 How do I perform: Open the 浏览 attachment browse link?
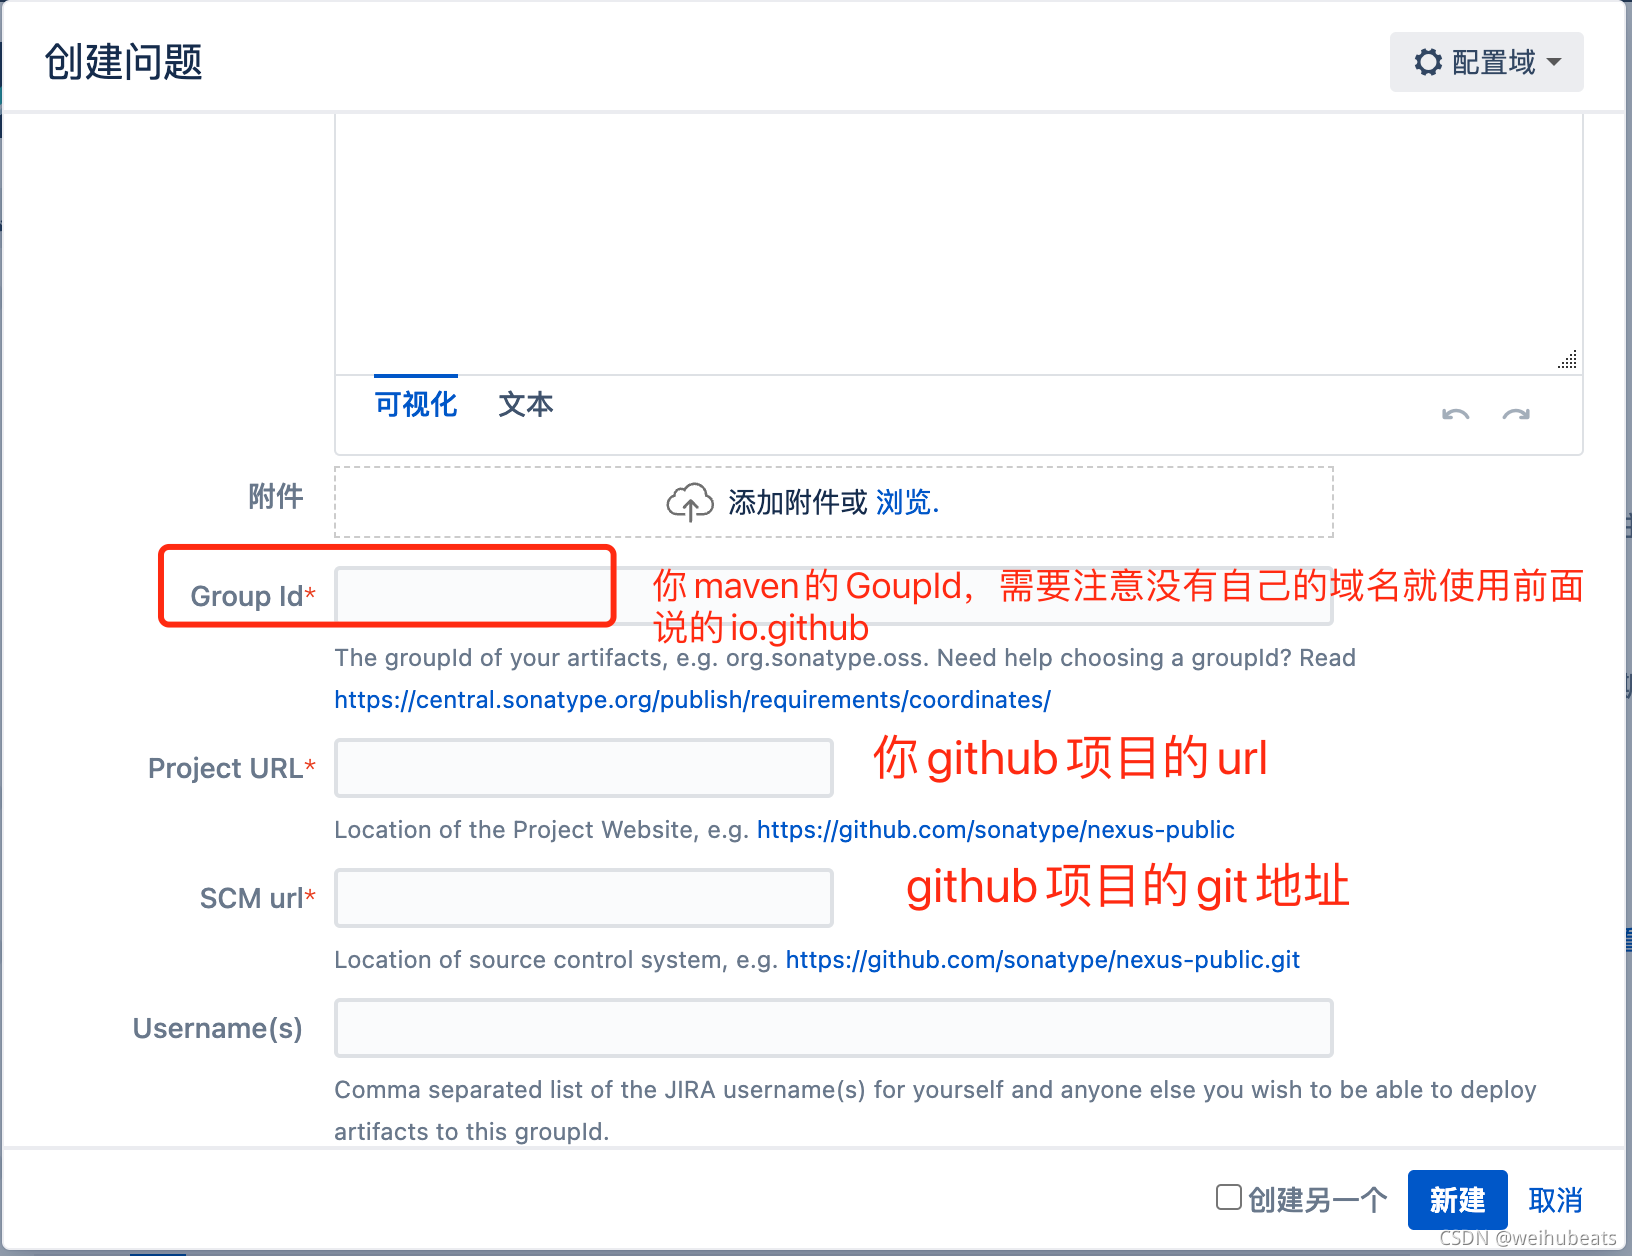click(x=904, y=502)
